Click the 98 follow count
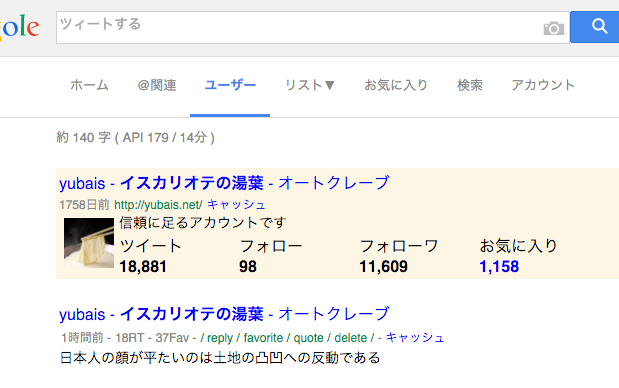 click(x=248, y=266)
